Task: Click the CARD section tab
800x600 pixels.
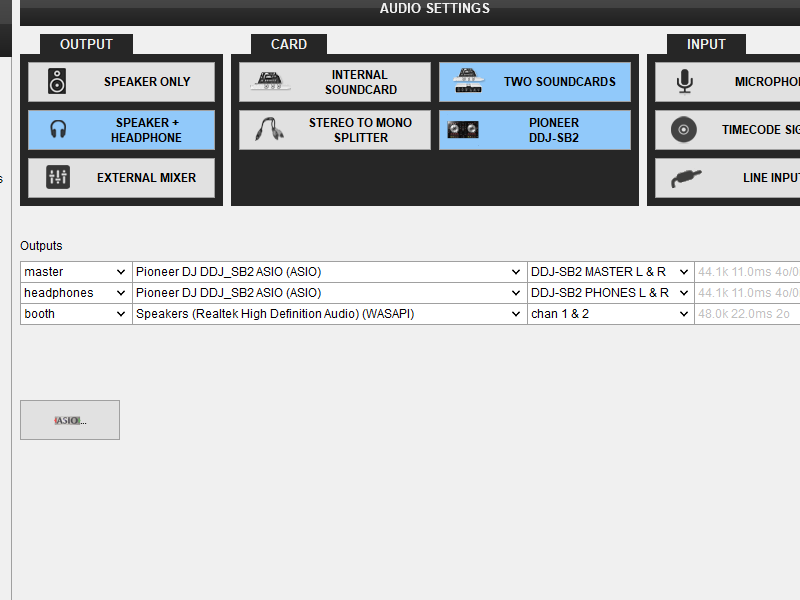Action: pyautogui.click(x=289, y=44)
